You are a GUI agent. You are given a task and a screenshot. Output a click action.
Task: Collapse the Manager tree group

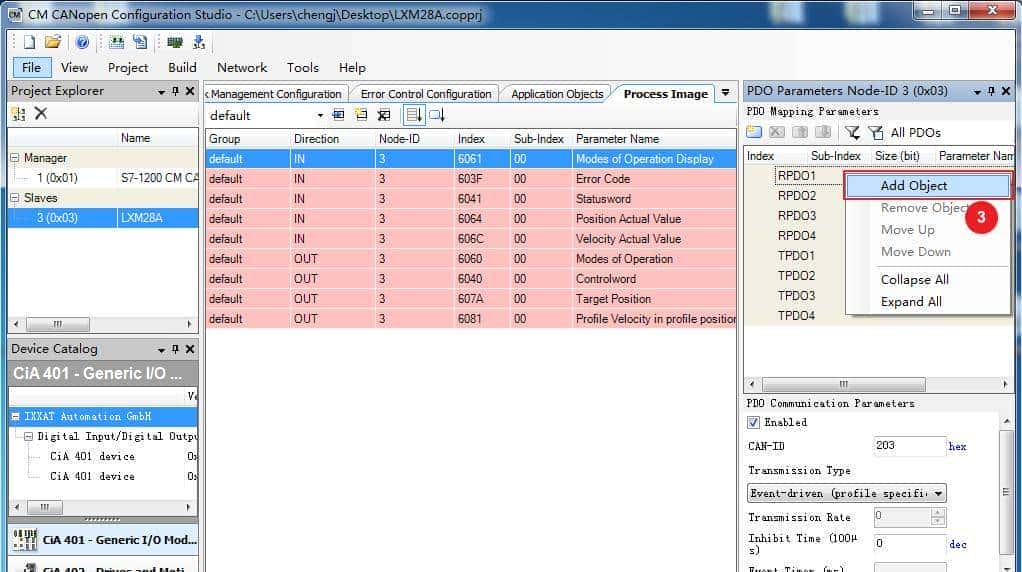pyautogui.click(x=15, y=158)
